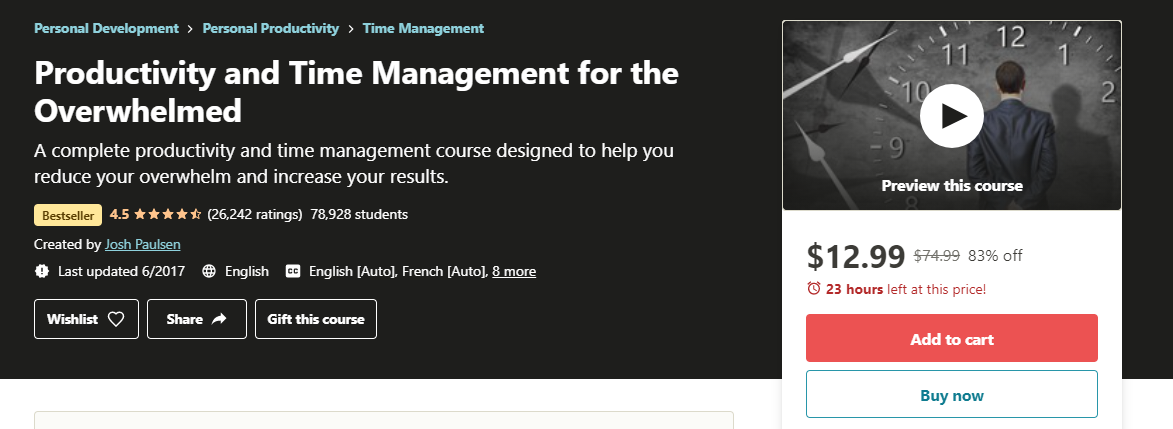
Task: Open the Personal Development breadcrumb
Action: [106, 28]
